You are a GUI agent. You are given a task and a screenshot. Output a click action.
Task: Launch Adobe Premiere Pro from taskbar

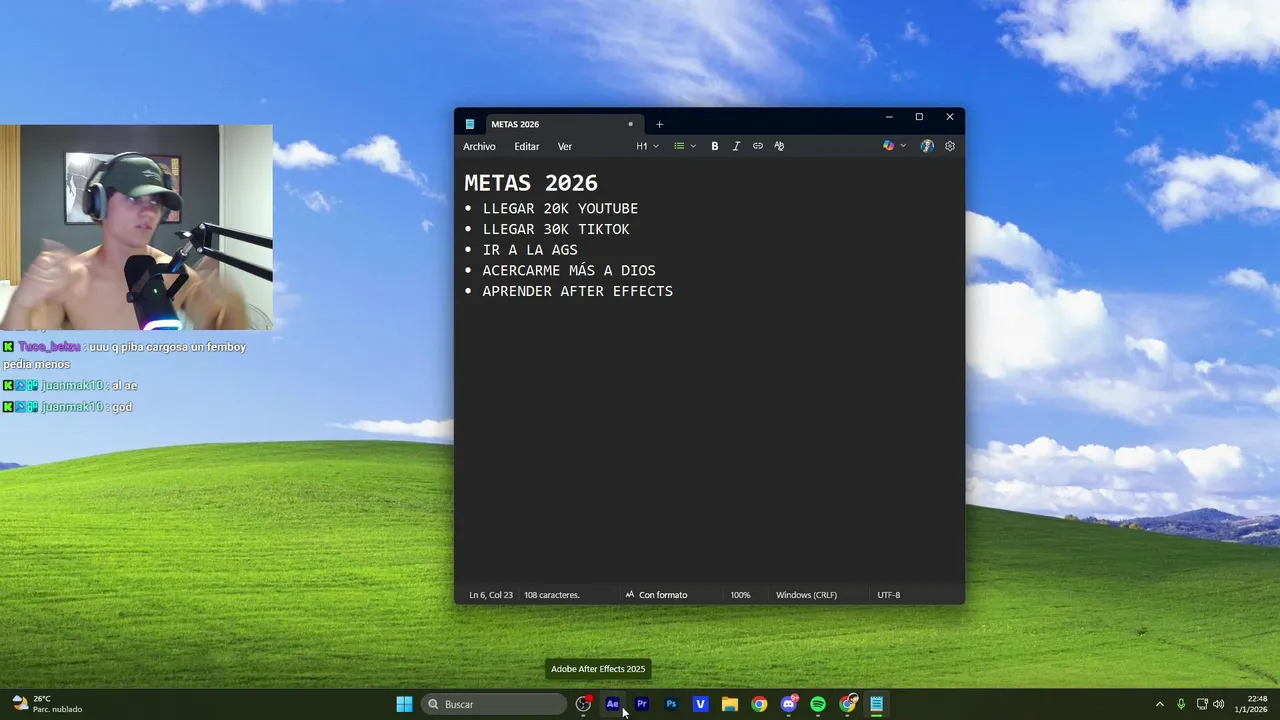coord(642,704)
